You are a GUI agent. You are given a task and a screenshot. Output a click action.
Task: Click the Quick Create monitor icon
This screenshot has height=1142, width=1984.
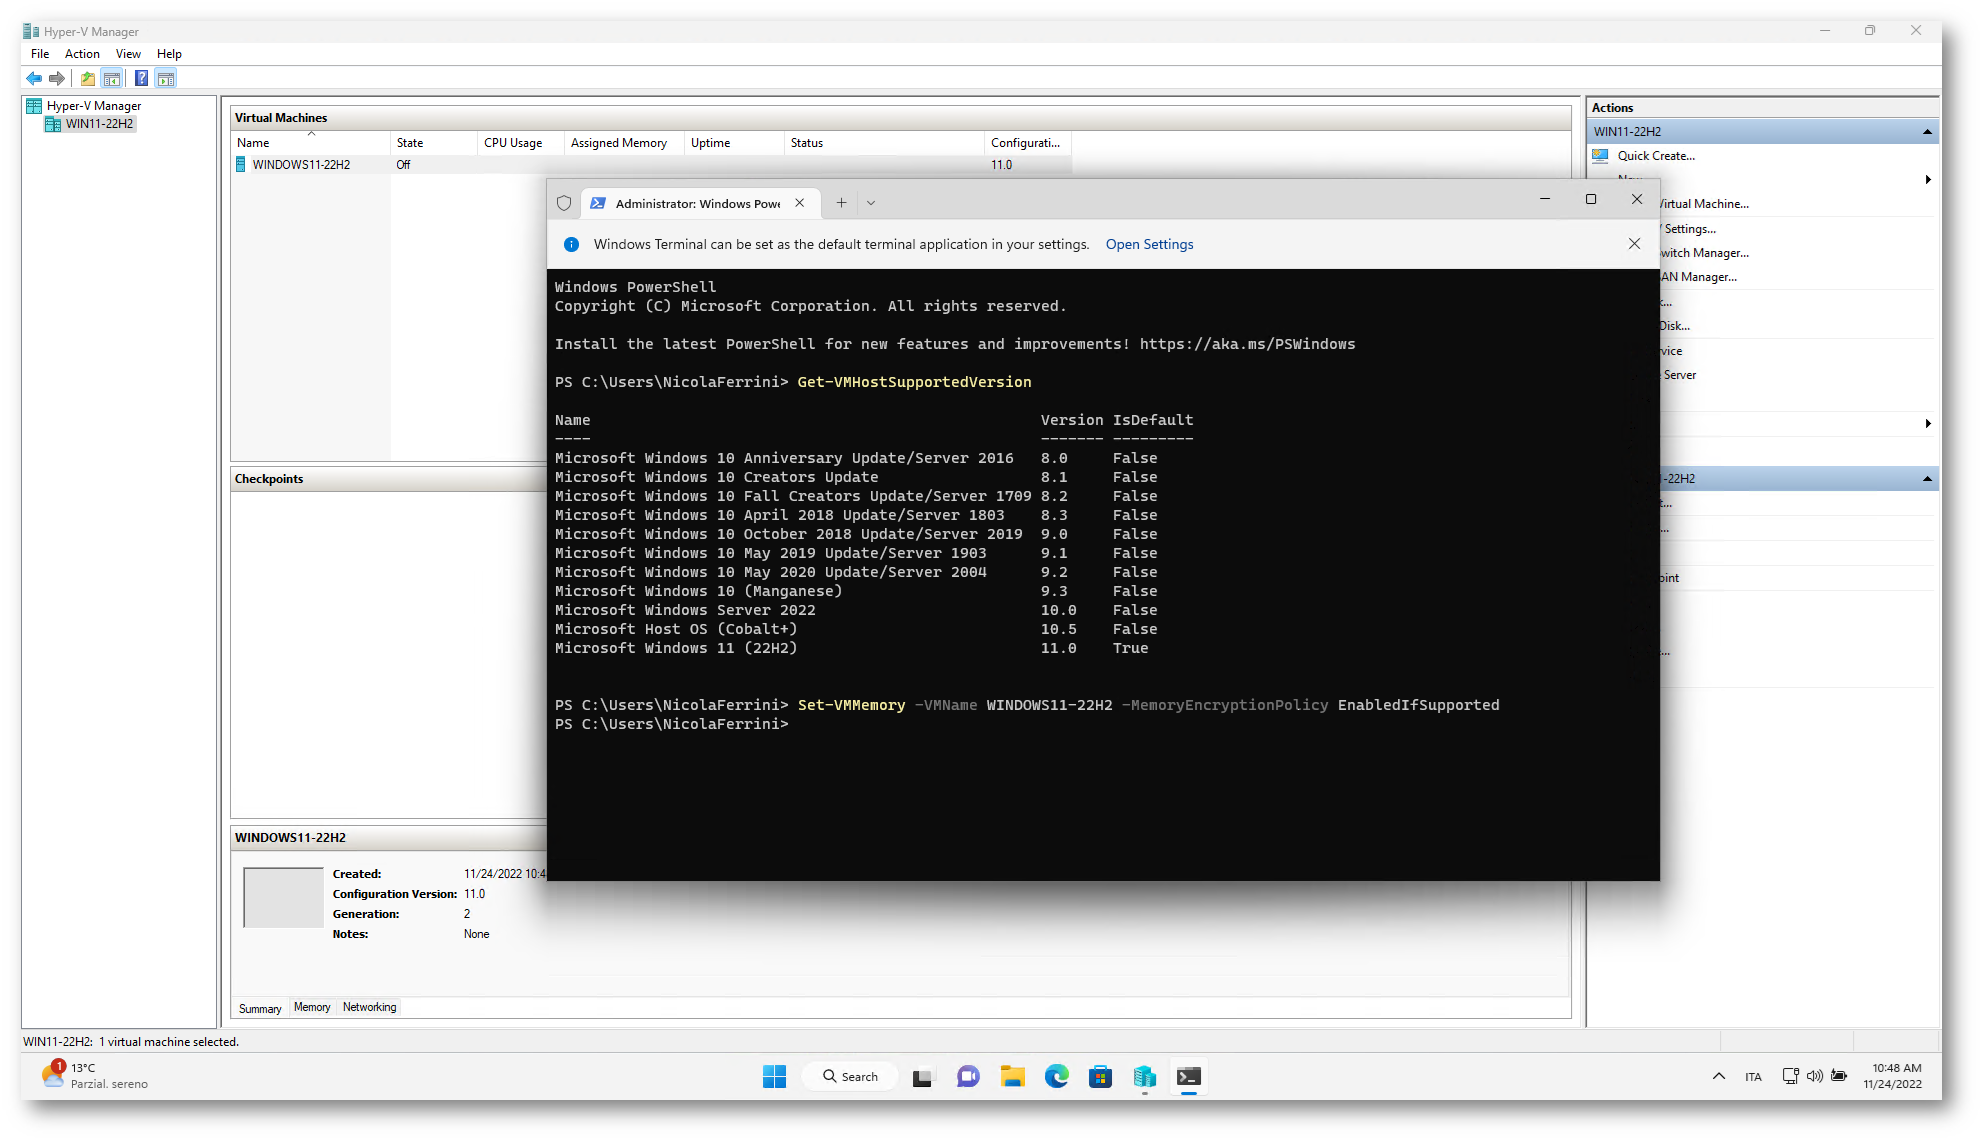coord(1600,156)
